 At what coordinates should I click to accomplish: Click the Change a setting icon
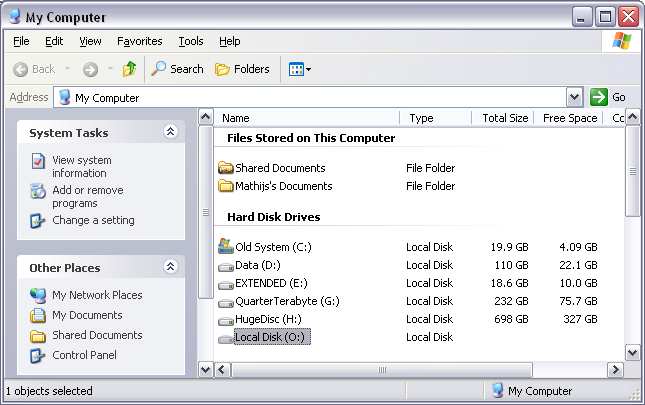click(38, 220)
